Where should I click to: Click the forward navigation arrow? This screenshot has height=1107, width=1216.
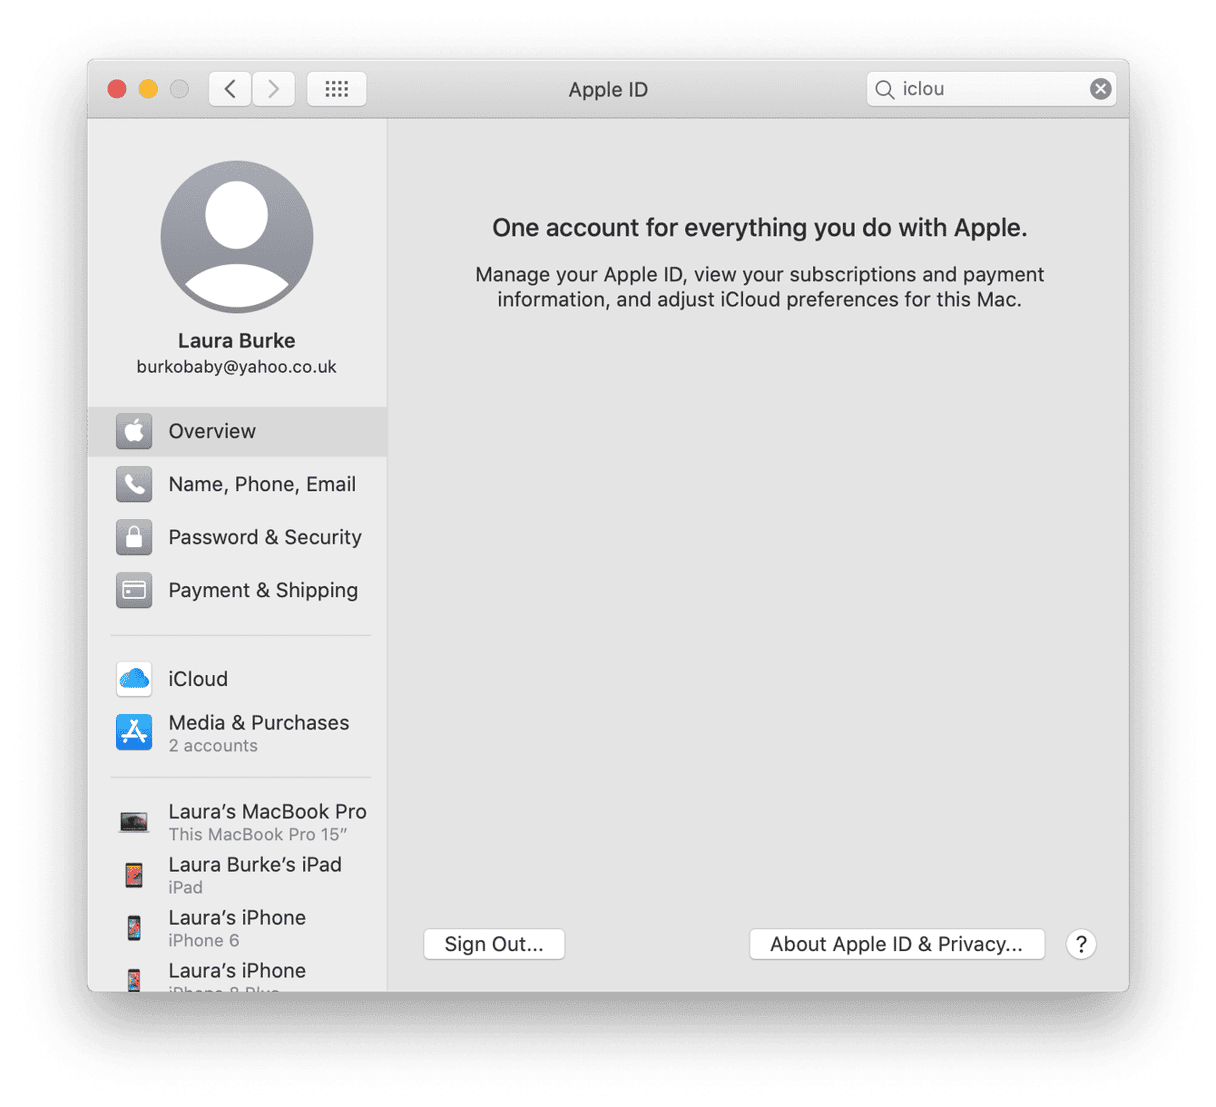(273, 89)
